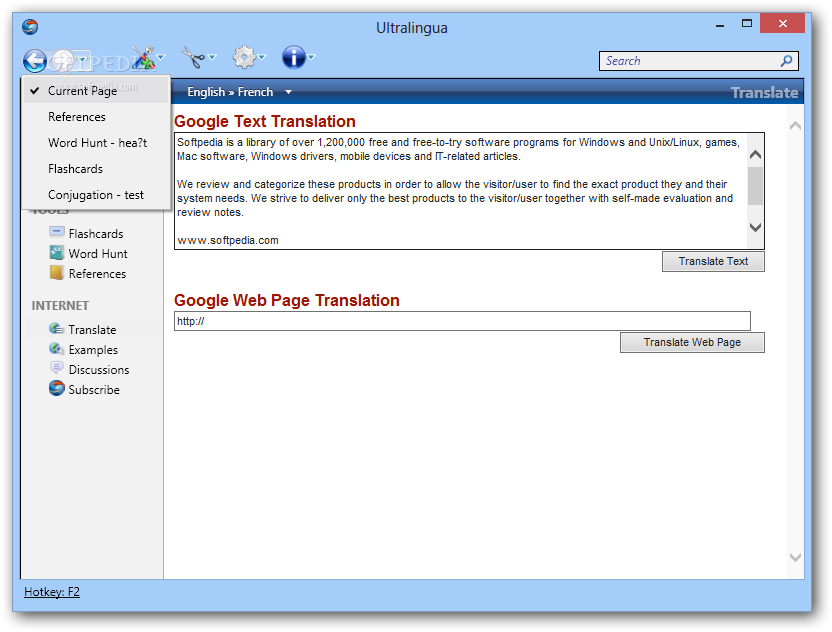
Task: Click the Translate Text button
Action: click(713, 261)
